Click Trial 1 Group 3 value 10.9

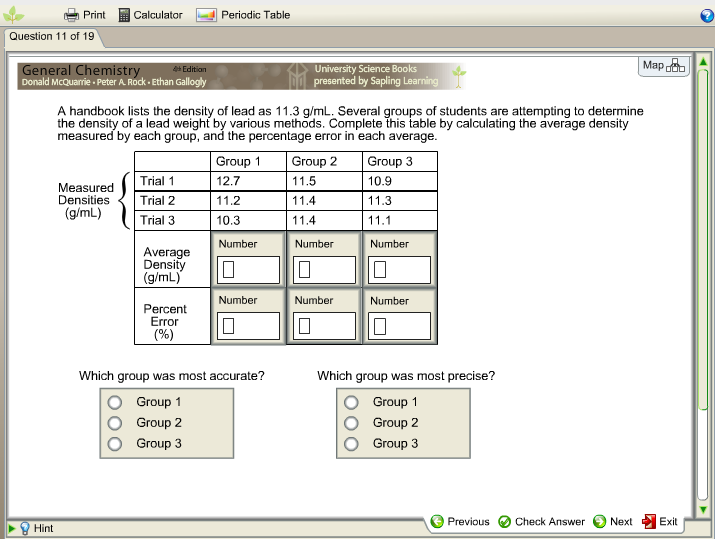[x=380, y=181]
